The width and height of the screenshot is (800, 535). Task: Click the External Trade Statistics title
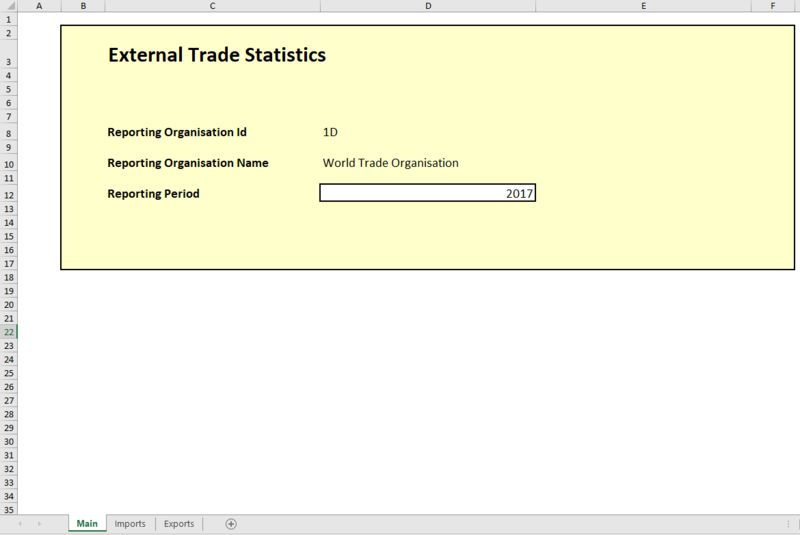pyautogui.click(x=217, y=55)
